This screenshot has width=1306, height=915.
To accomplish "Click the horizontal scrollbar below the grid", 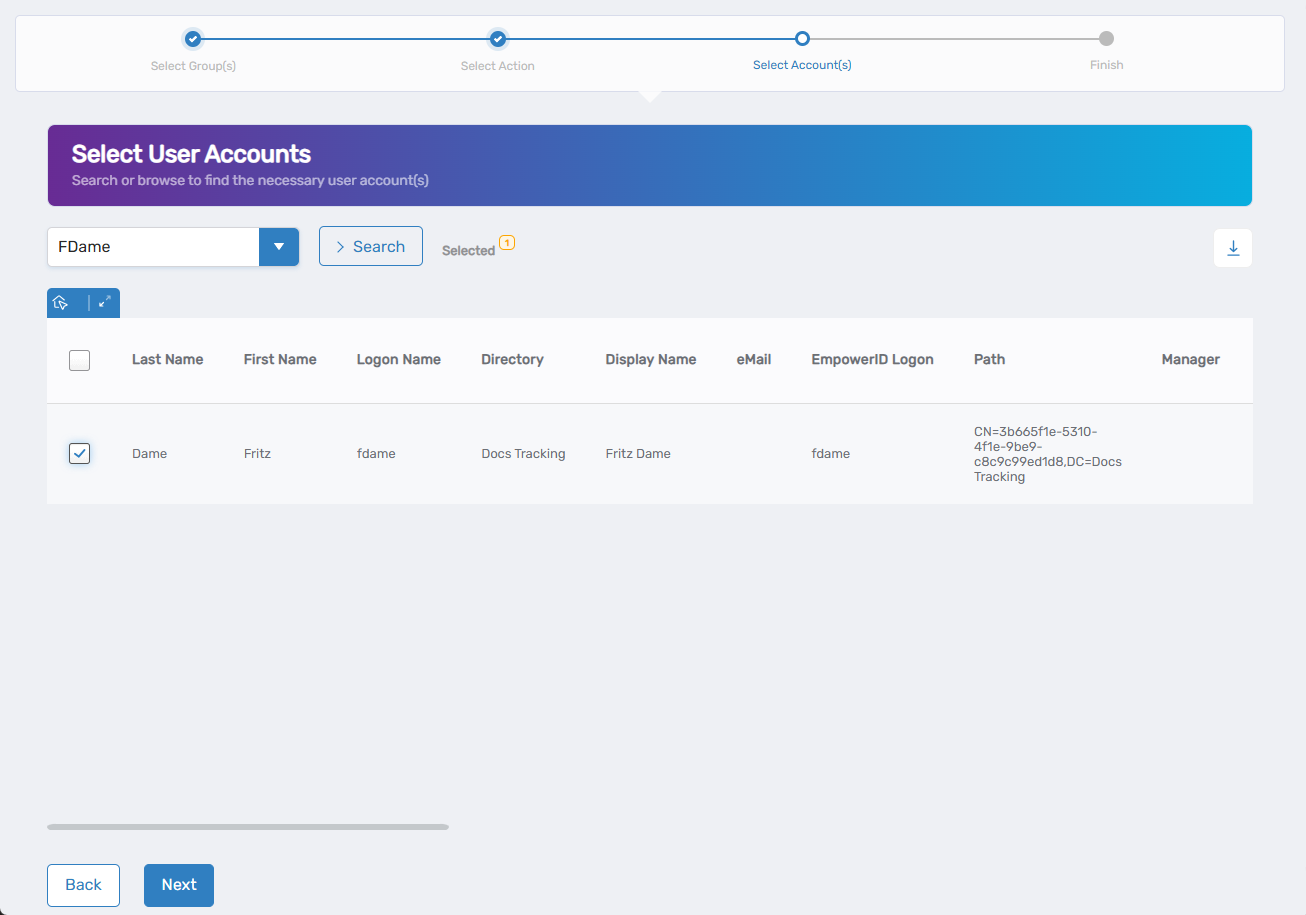I will (x=247, y=827).
